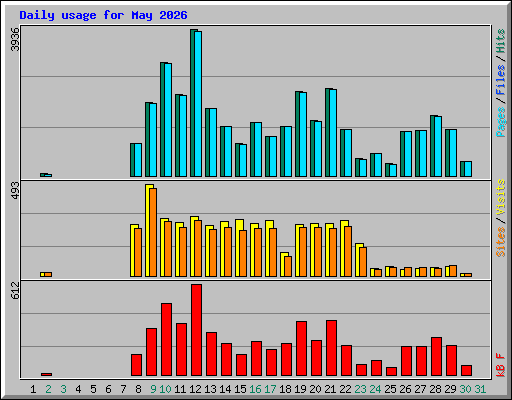Click the tallest orange visits bar for day 9
The width and height of the screenshot is (512, 400).
(x=153, y=232)
